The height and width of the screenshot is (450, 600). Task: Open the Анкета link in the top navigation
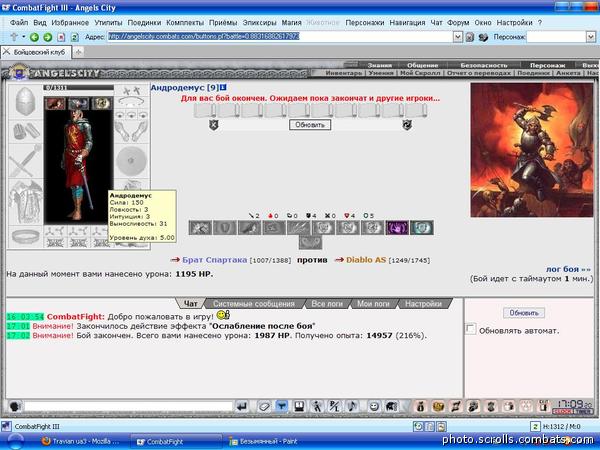tap(569, 73)
